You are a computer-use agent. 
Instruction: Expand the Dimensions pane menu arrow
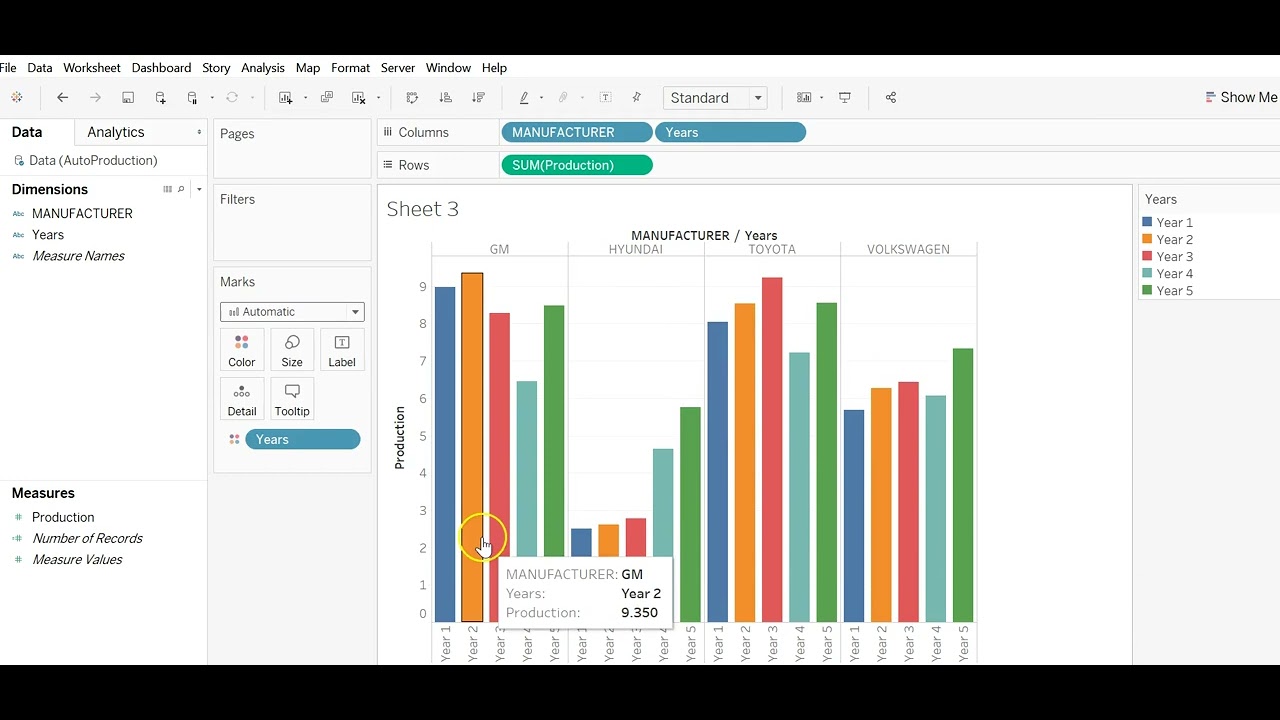[x=199, y=189]
